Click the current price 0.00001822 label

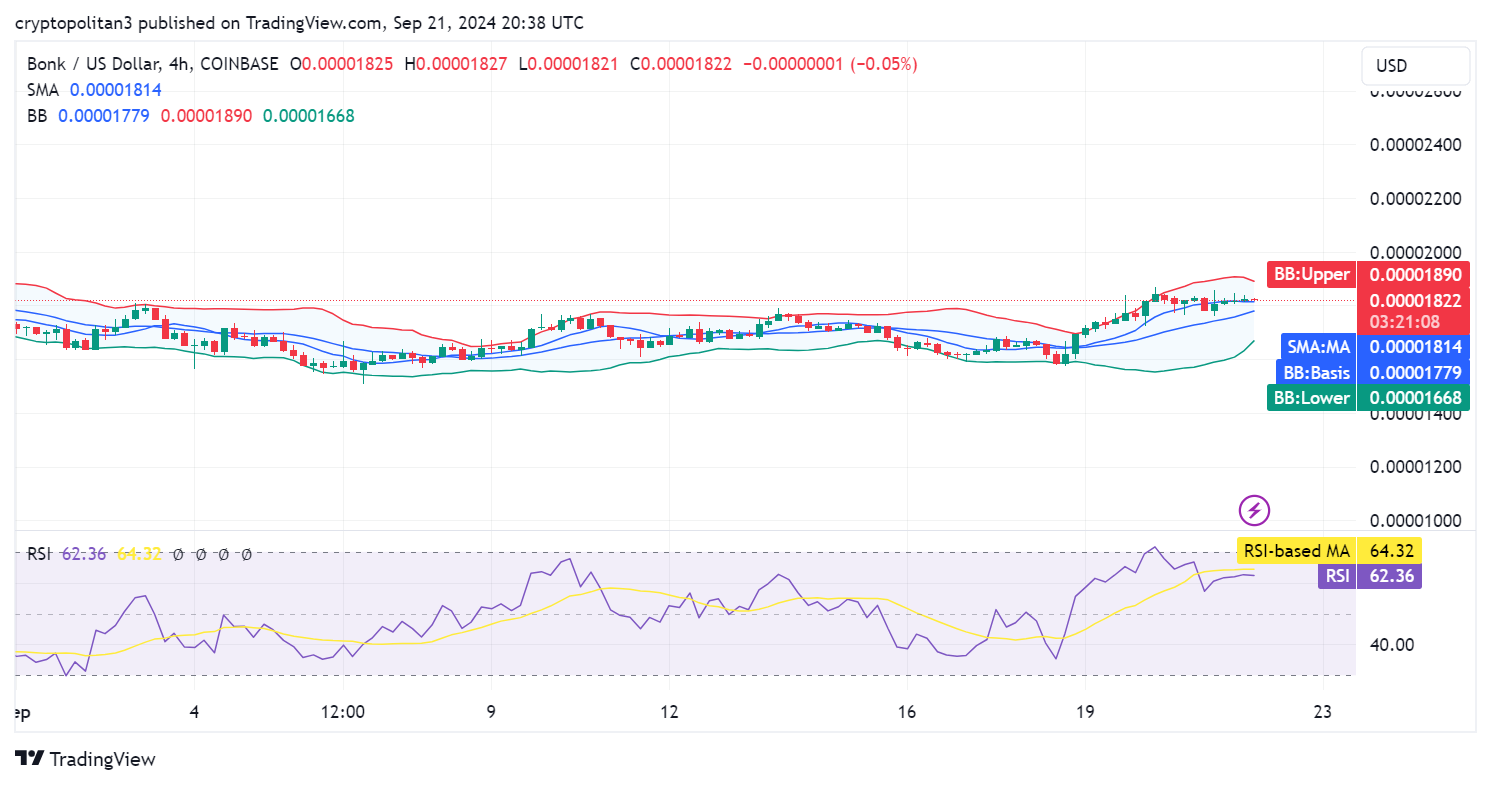click(x=1415, y=301)
